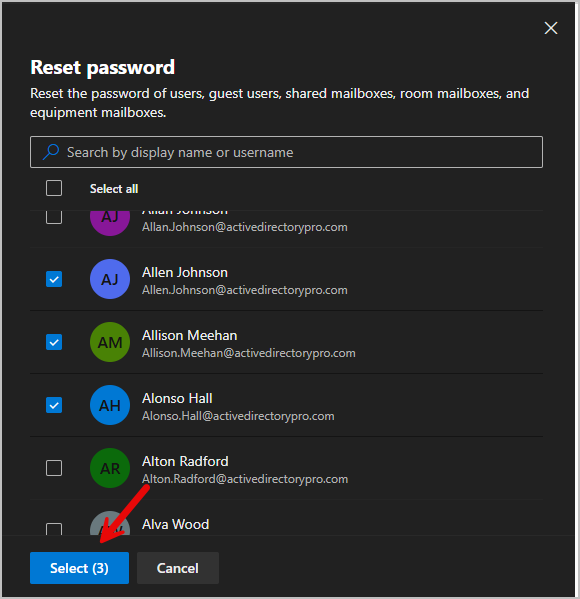Click the Cancel button

click(178, 568)
